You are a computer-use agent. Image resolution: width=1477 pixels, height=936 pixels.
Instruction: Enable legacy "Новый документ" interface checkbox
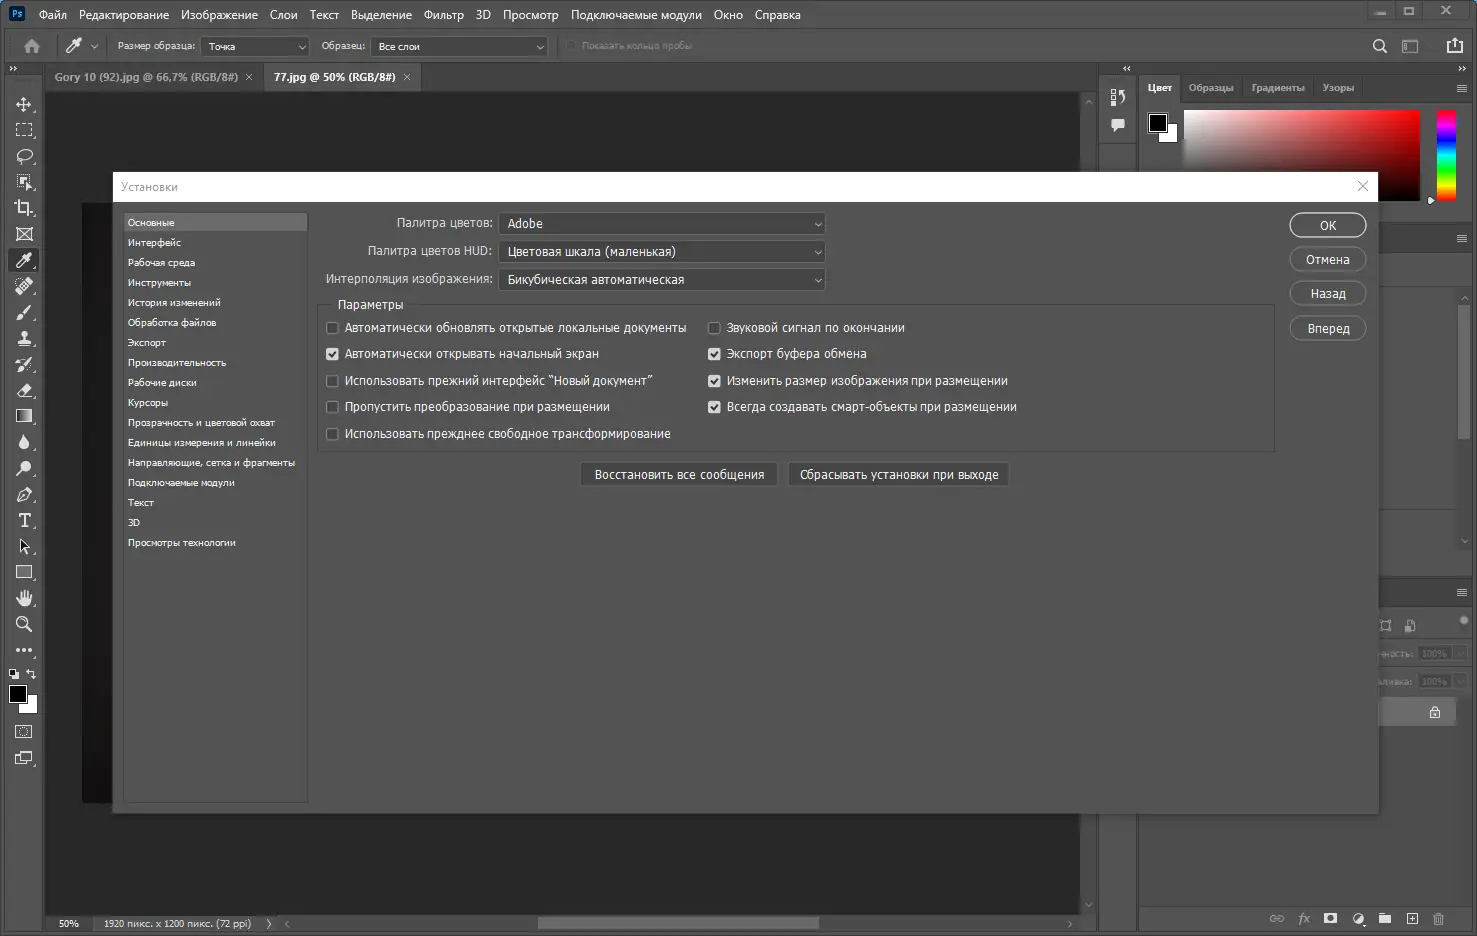[x=332, y=381]
